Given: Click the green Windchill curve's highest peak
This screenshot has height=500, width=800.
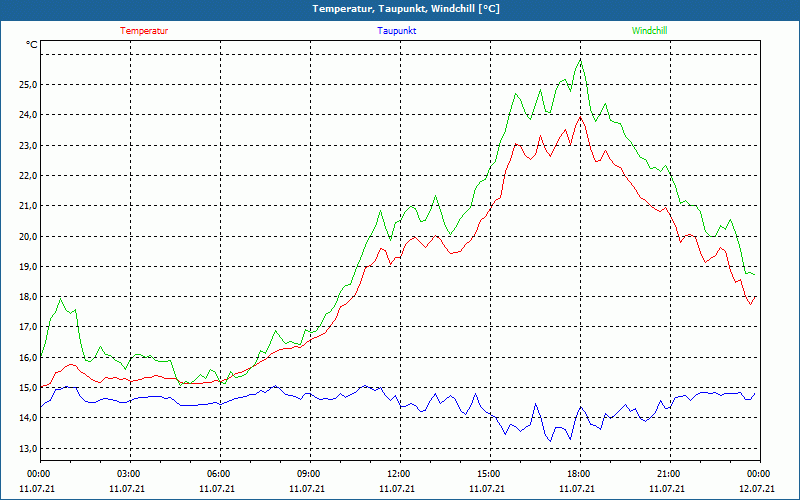Looking at the screenshot, I should [x=579, y=60].
